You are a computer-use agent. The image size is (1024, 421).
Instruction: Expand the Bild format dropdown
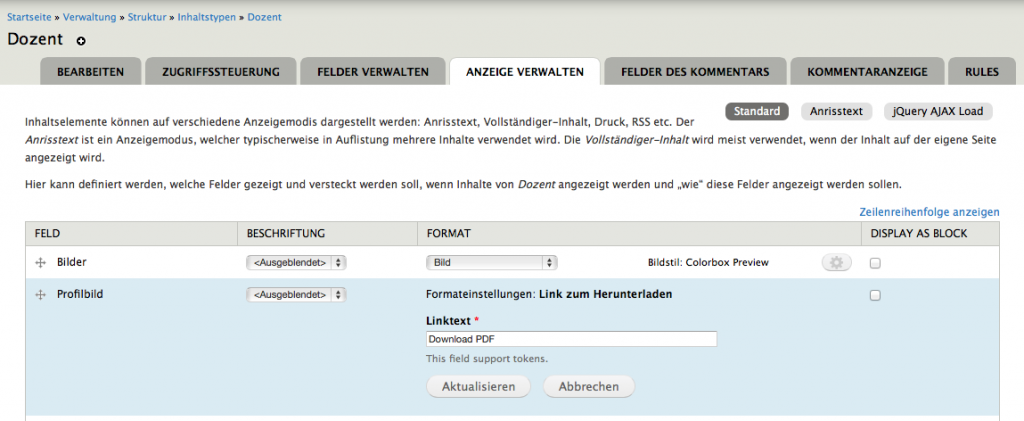point(491,263)
